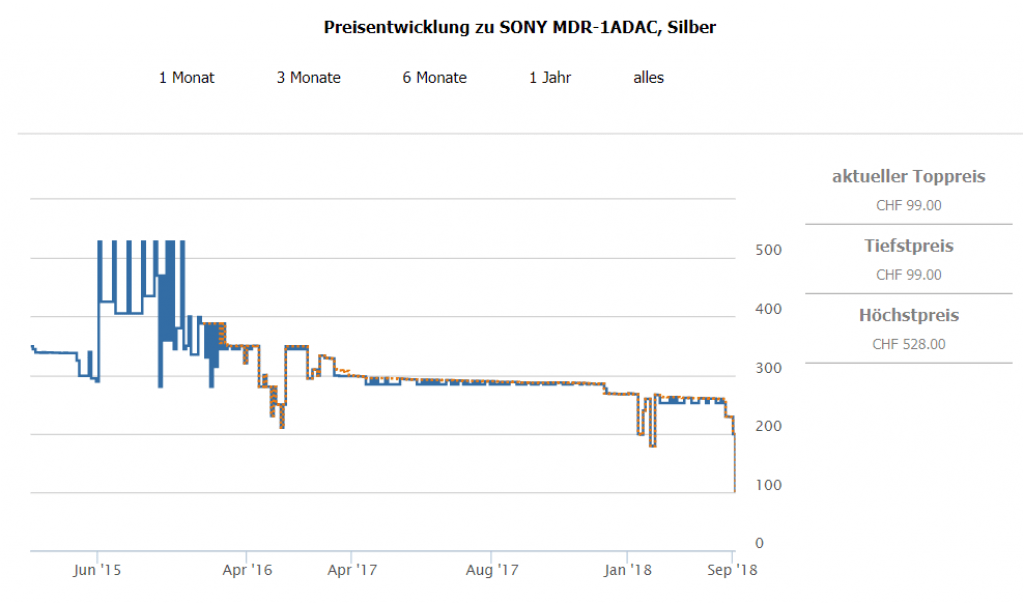Display the full history with alles
This screenshot has width=1024, height=603.
[648, 77]
